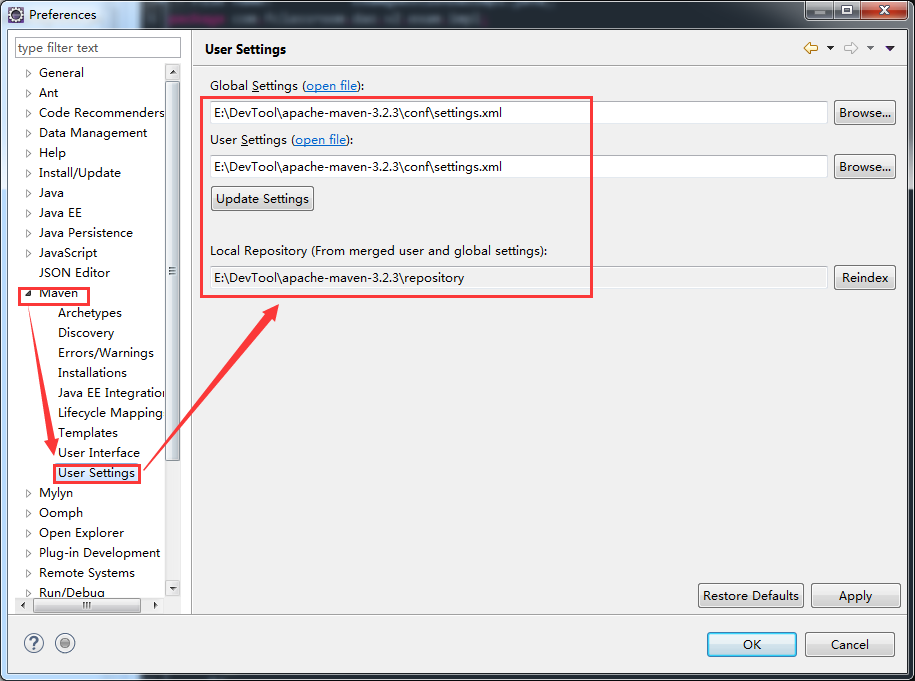Expand the Java Persistence node
This screenshot has height=681, width=915.
(28, 233)
